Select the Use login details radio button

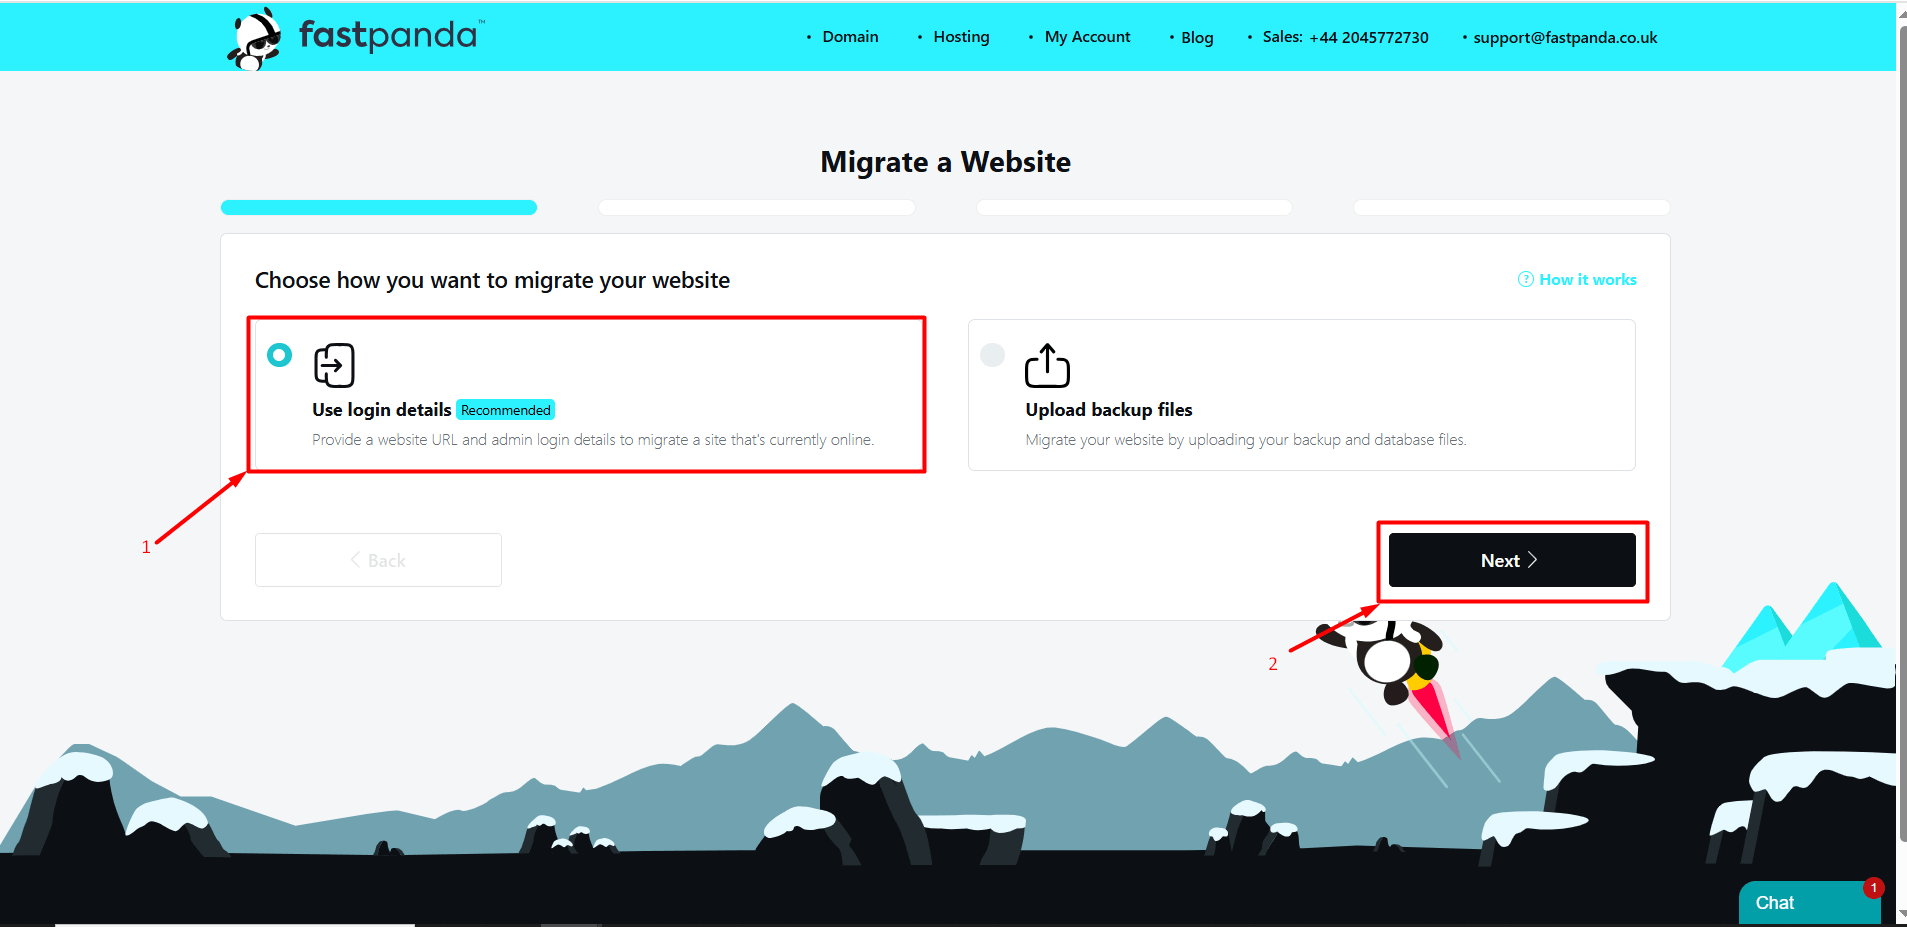tap(280, 355)
